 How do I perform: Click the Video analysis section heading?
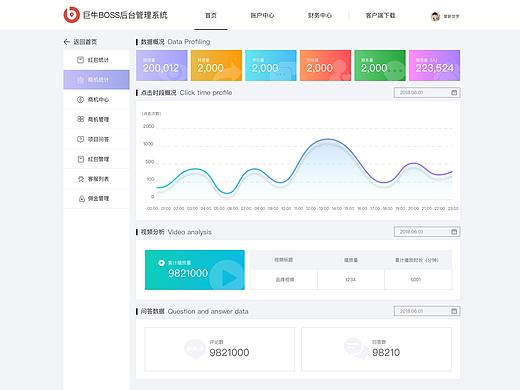(x=176, y=232)
